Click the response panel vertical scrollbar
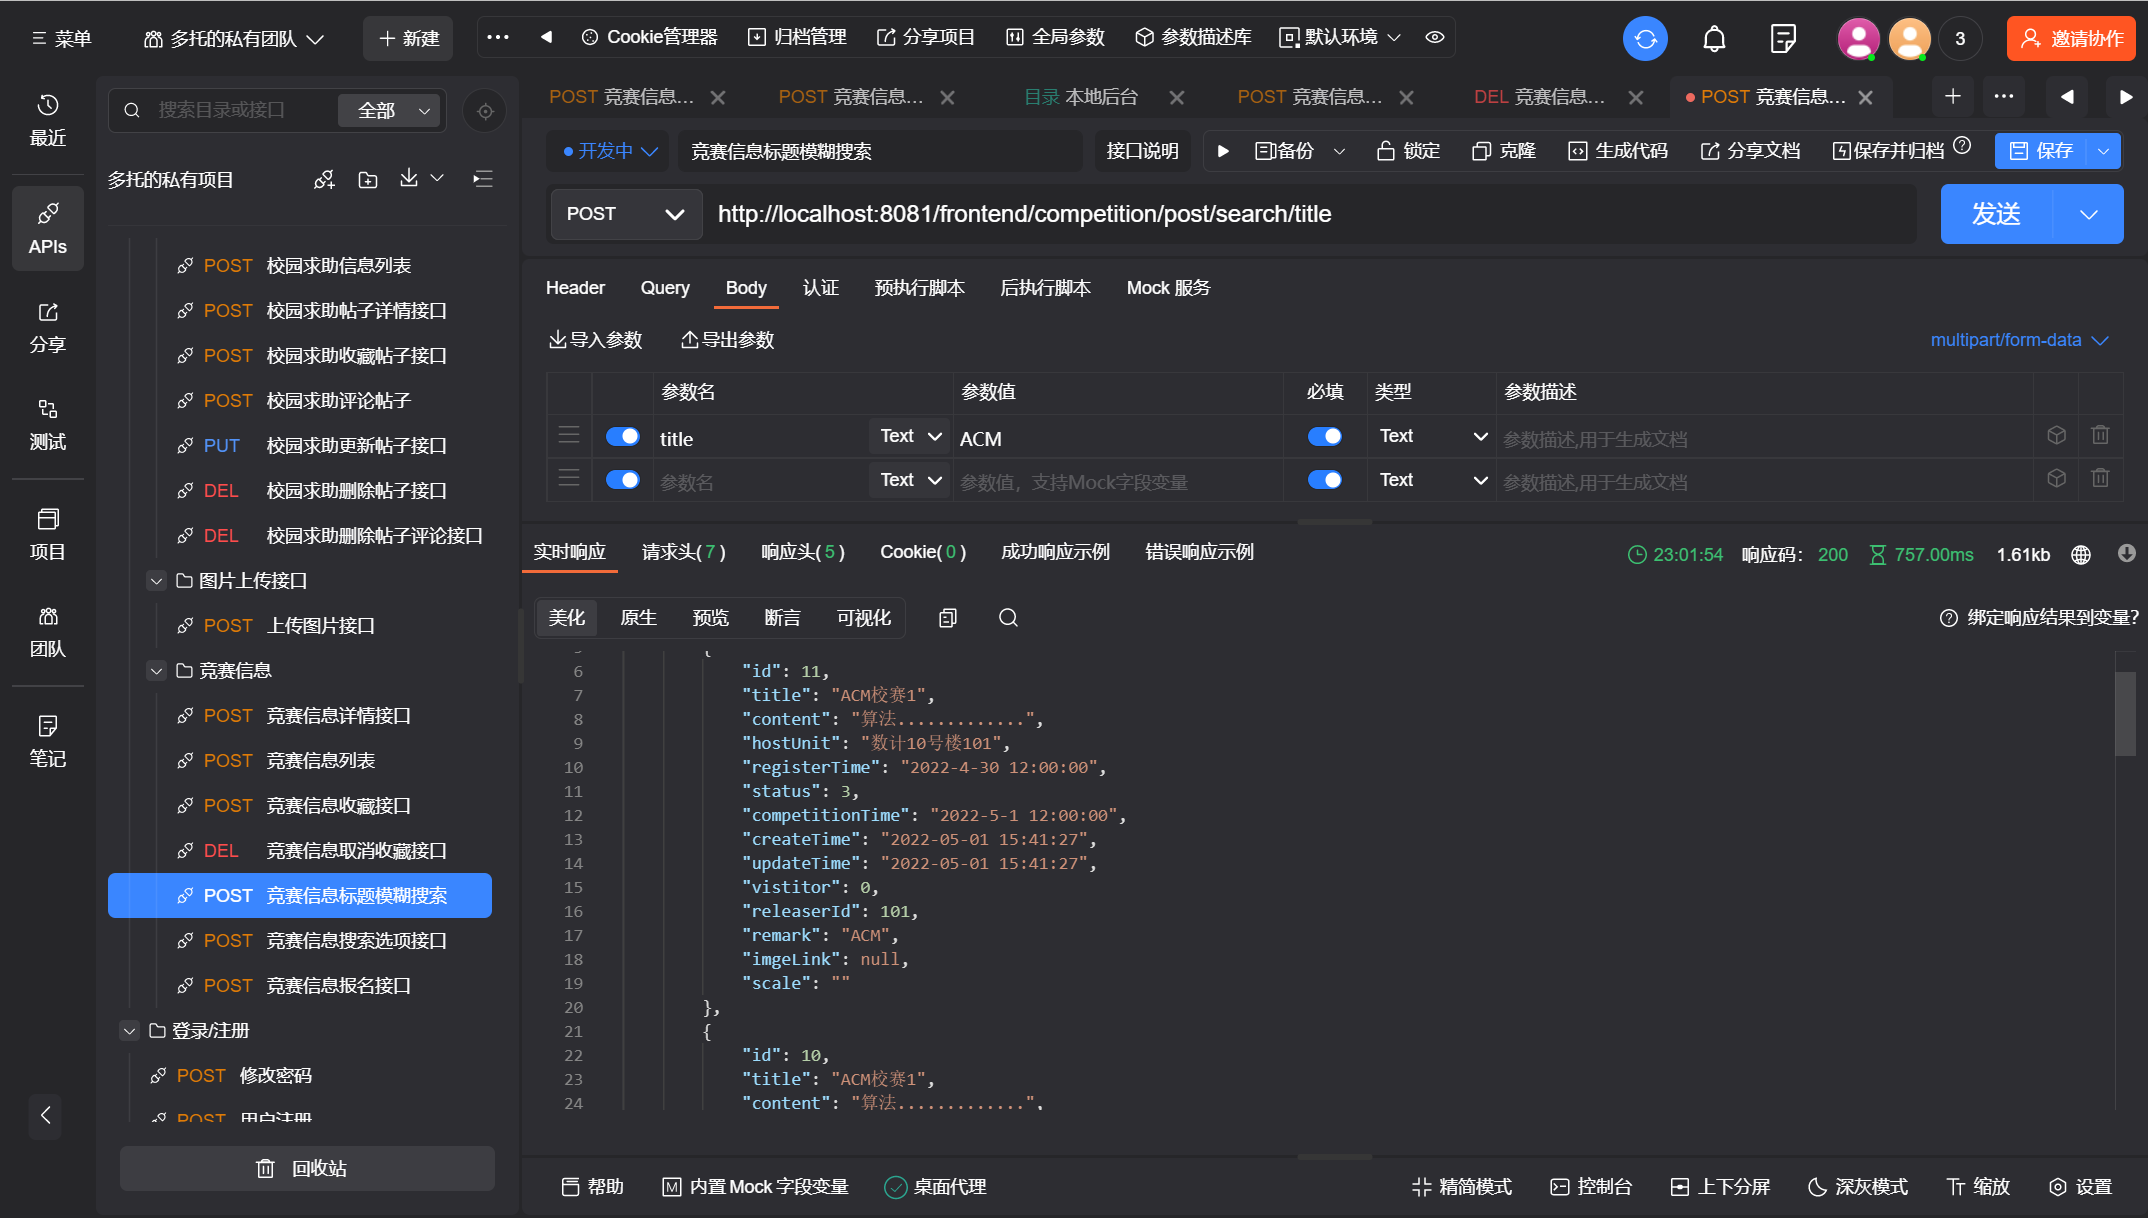This screenshot has height=1218, width=2148. [2125, 712]
